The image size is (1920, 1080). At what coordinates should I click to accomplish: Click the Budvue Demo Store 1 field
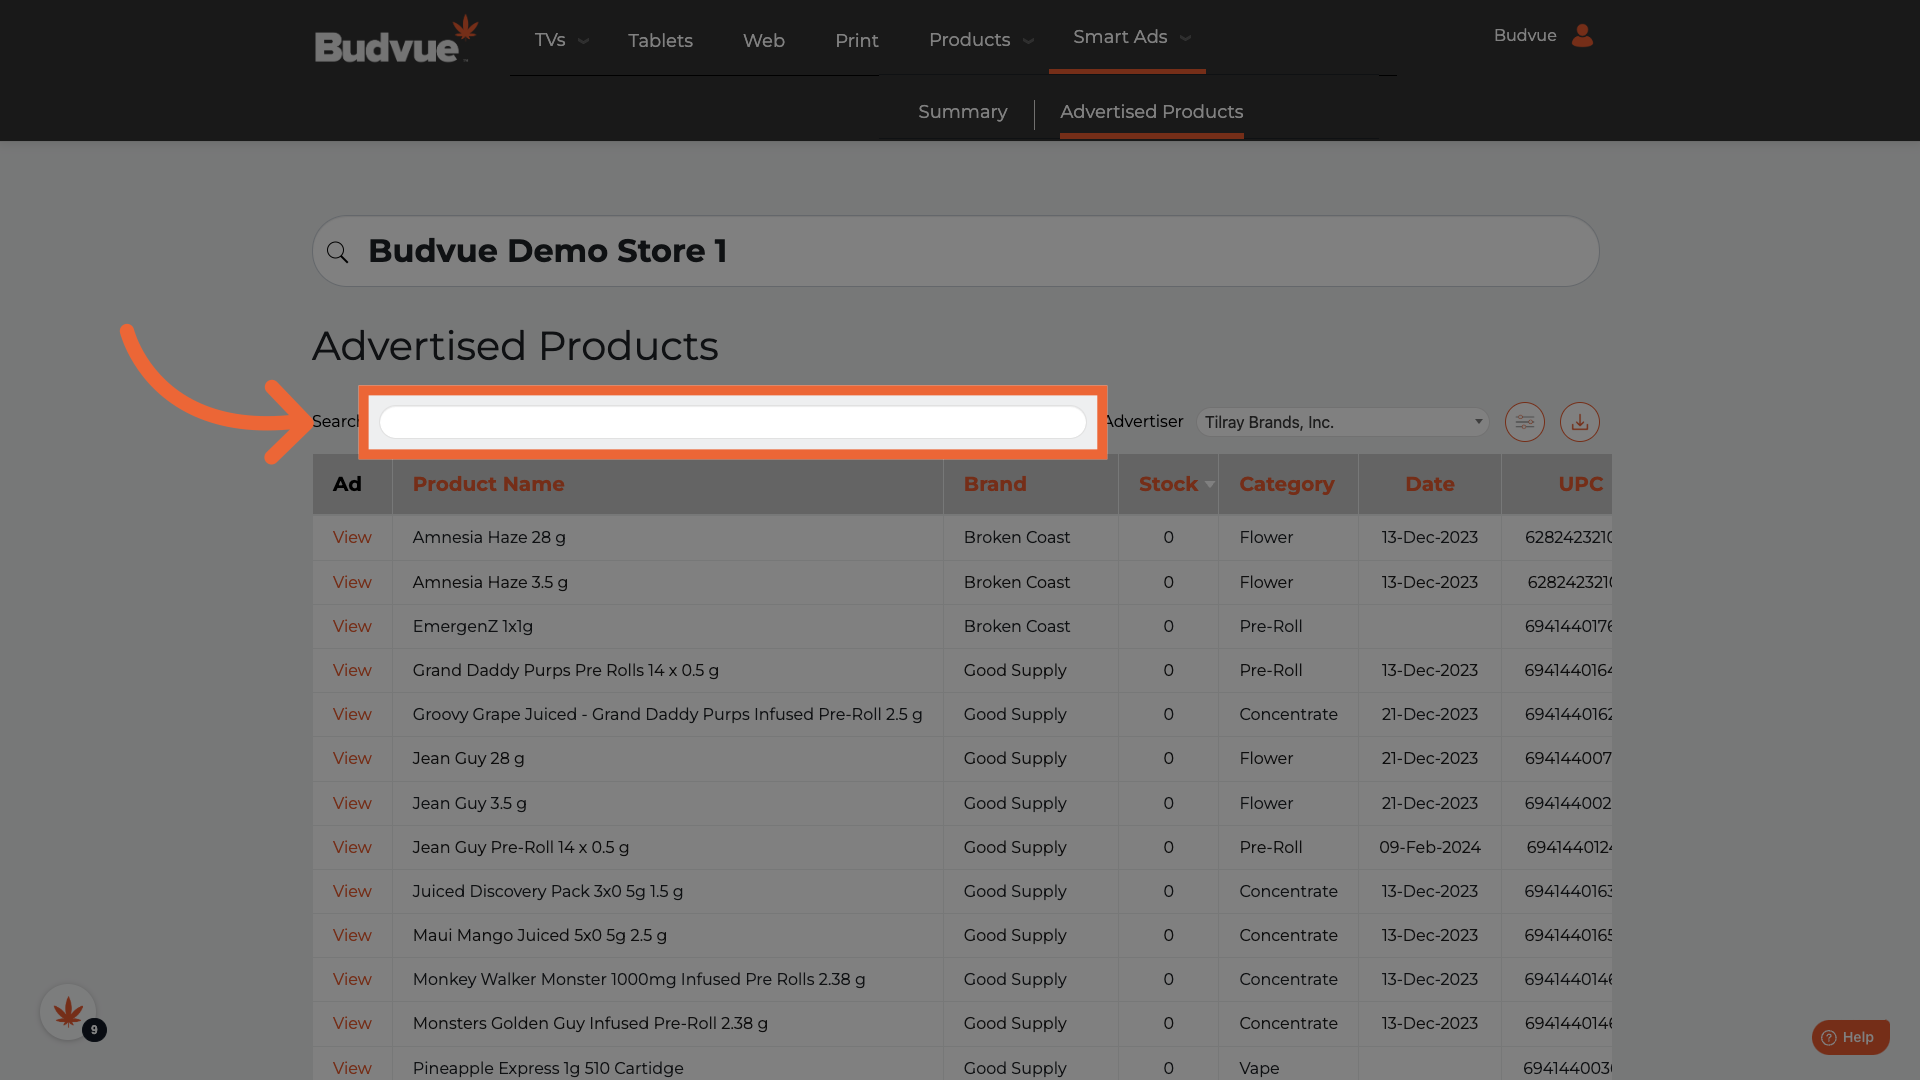tap(955, 251)
